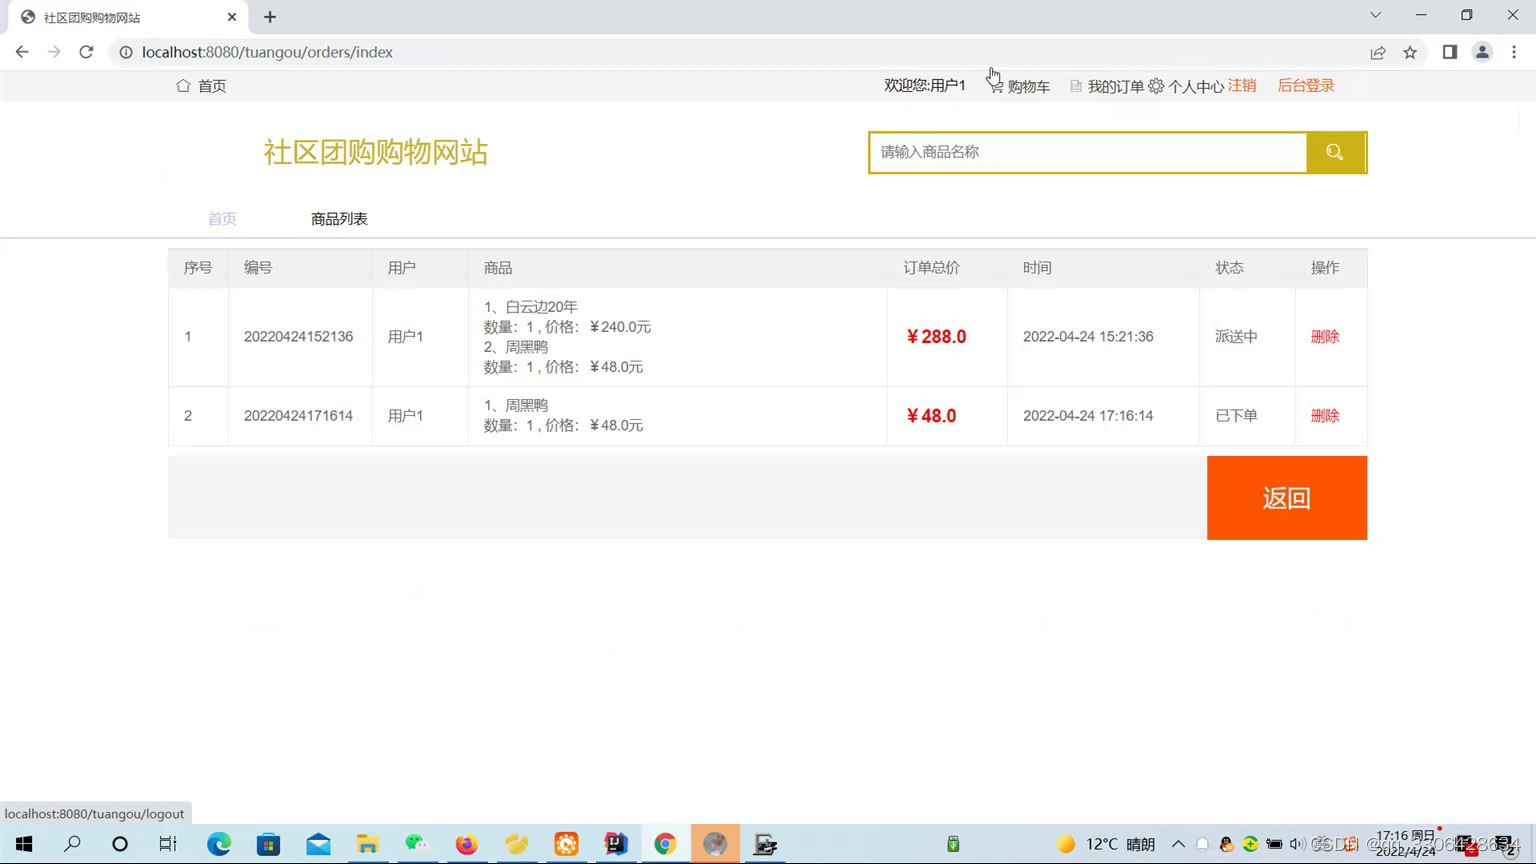Open IntelliJ IDEA from taskbar
1536x864 pixels.
pyautogui.click(x=616, y=844)
